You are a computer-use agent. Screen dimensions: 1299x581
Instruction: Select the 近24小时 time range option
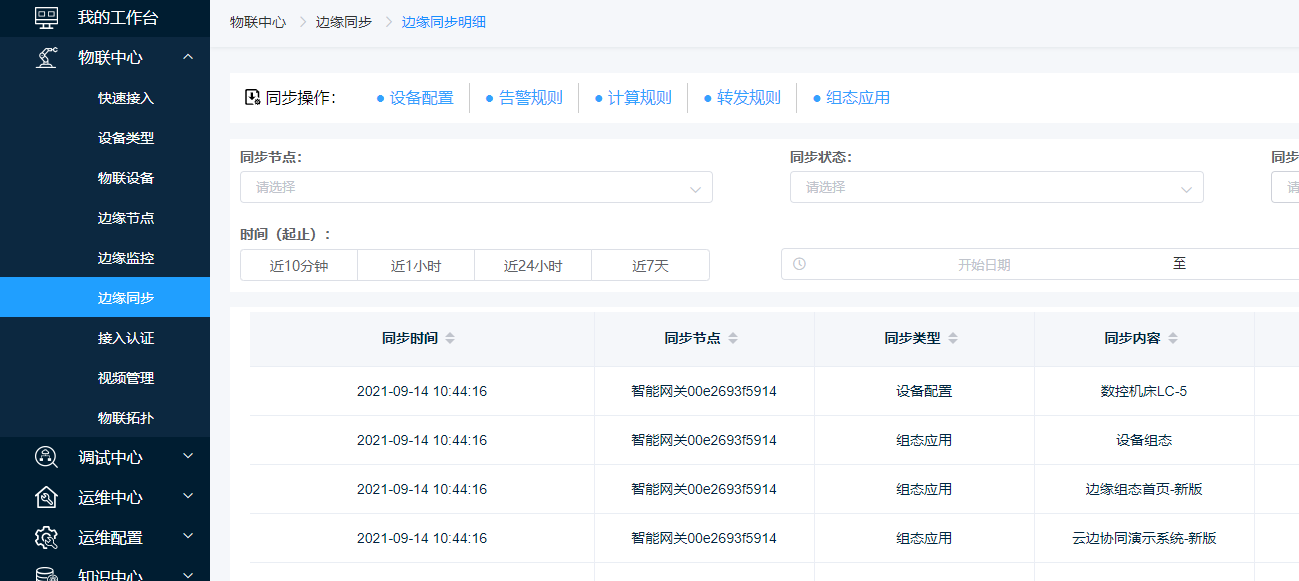point(533,266)
